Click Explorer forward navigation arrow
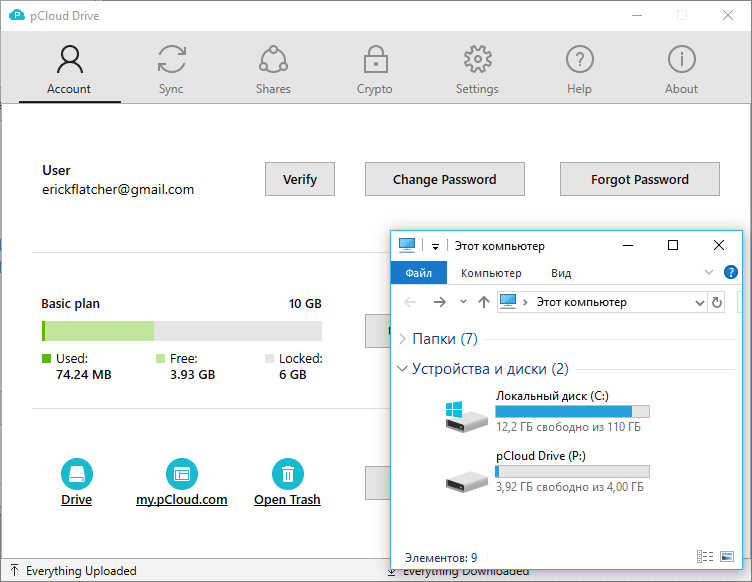The width and height of the screenshot is (752, 582). coord(439,302)
